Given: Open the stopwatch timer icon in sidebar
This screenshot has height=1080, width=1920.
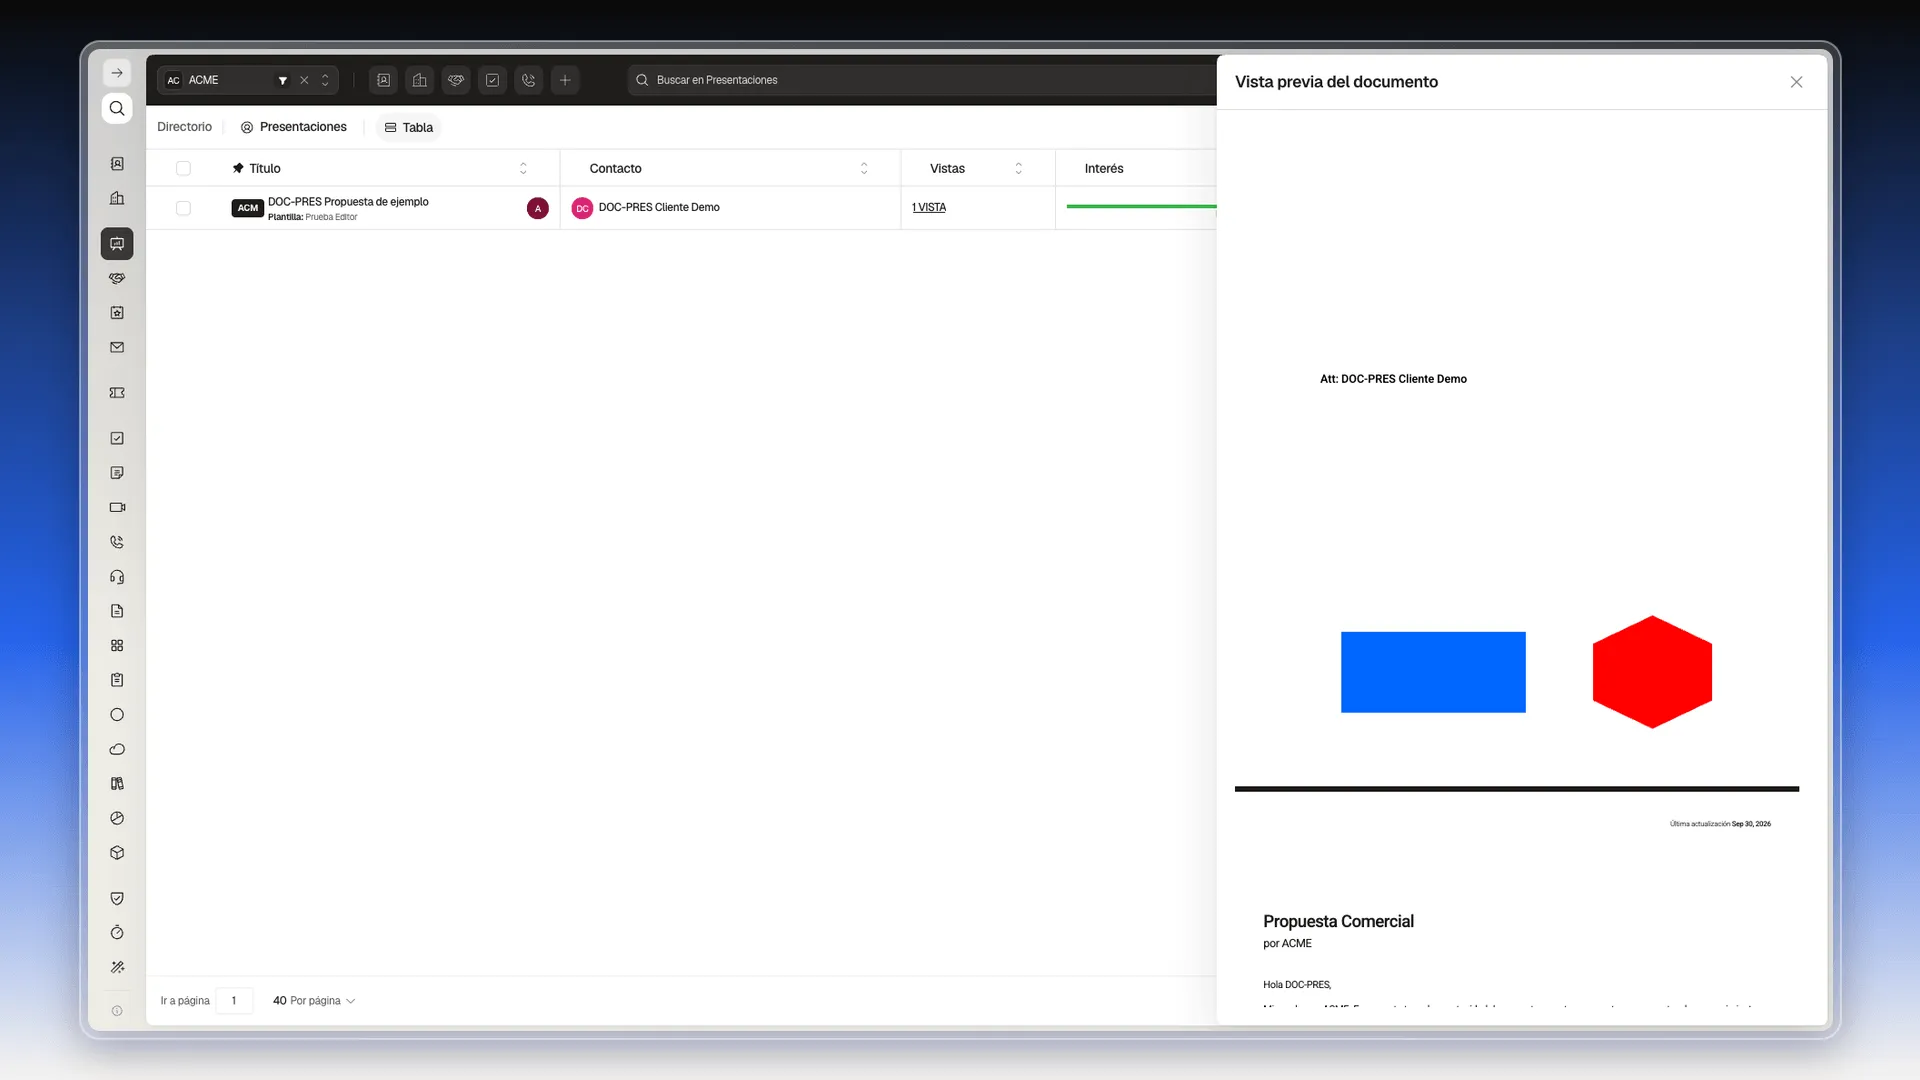Looking at the screenshot, I should (117, 933).
